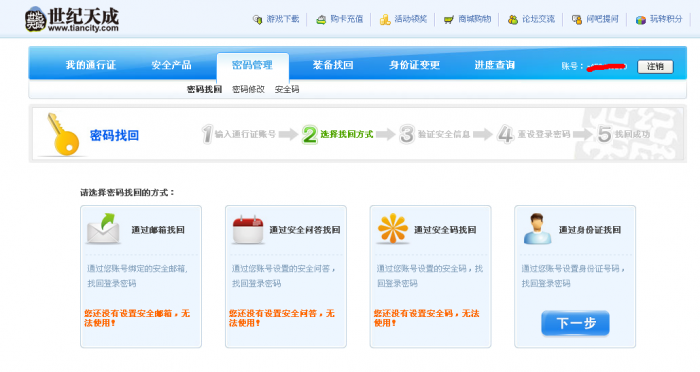Click step 2 选择找回方式
This screenshot has height=372, width=700.
[338, 134]
